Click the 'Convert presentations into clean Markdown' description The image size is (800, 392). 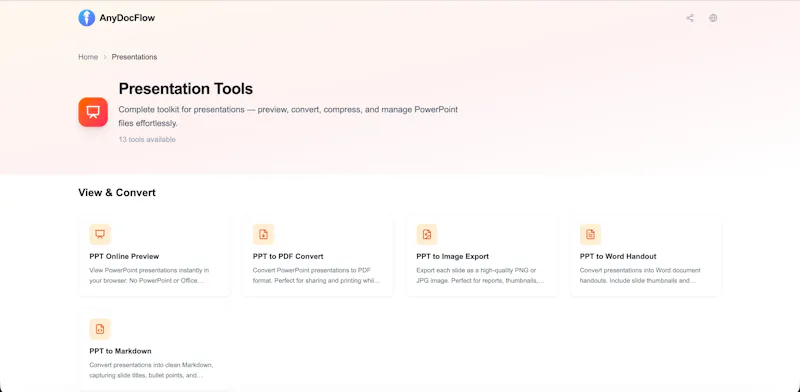point(151,370)
